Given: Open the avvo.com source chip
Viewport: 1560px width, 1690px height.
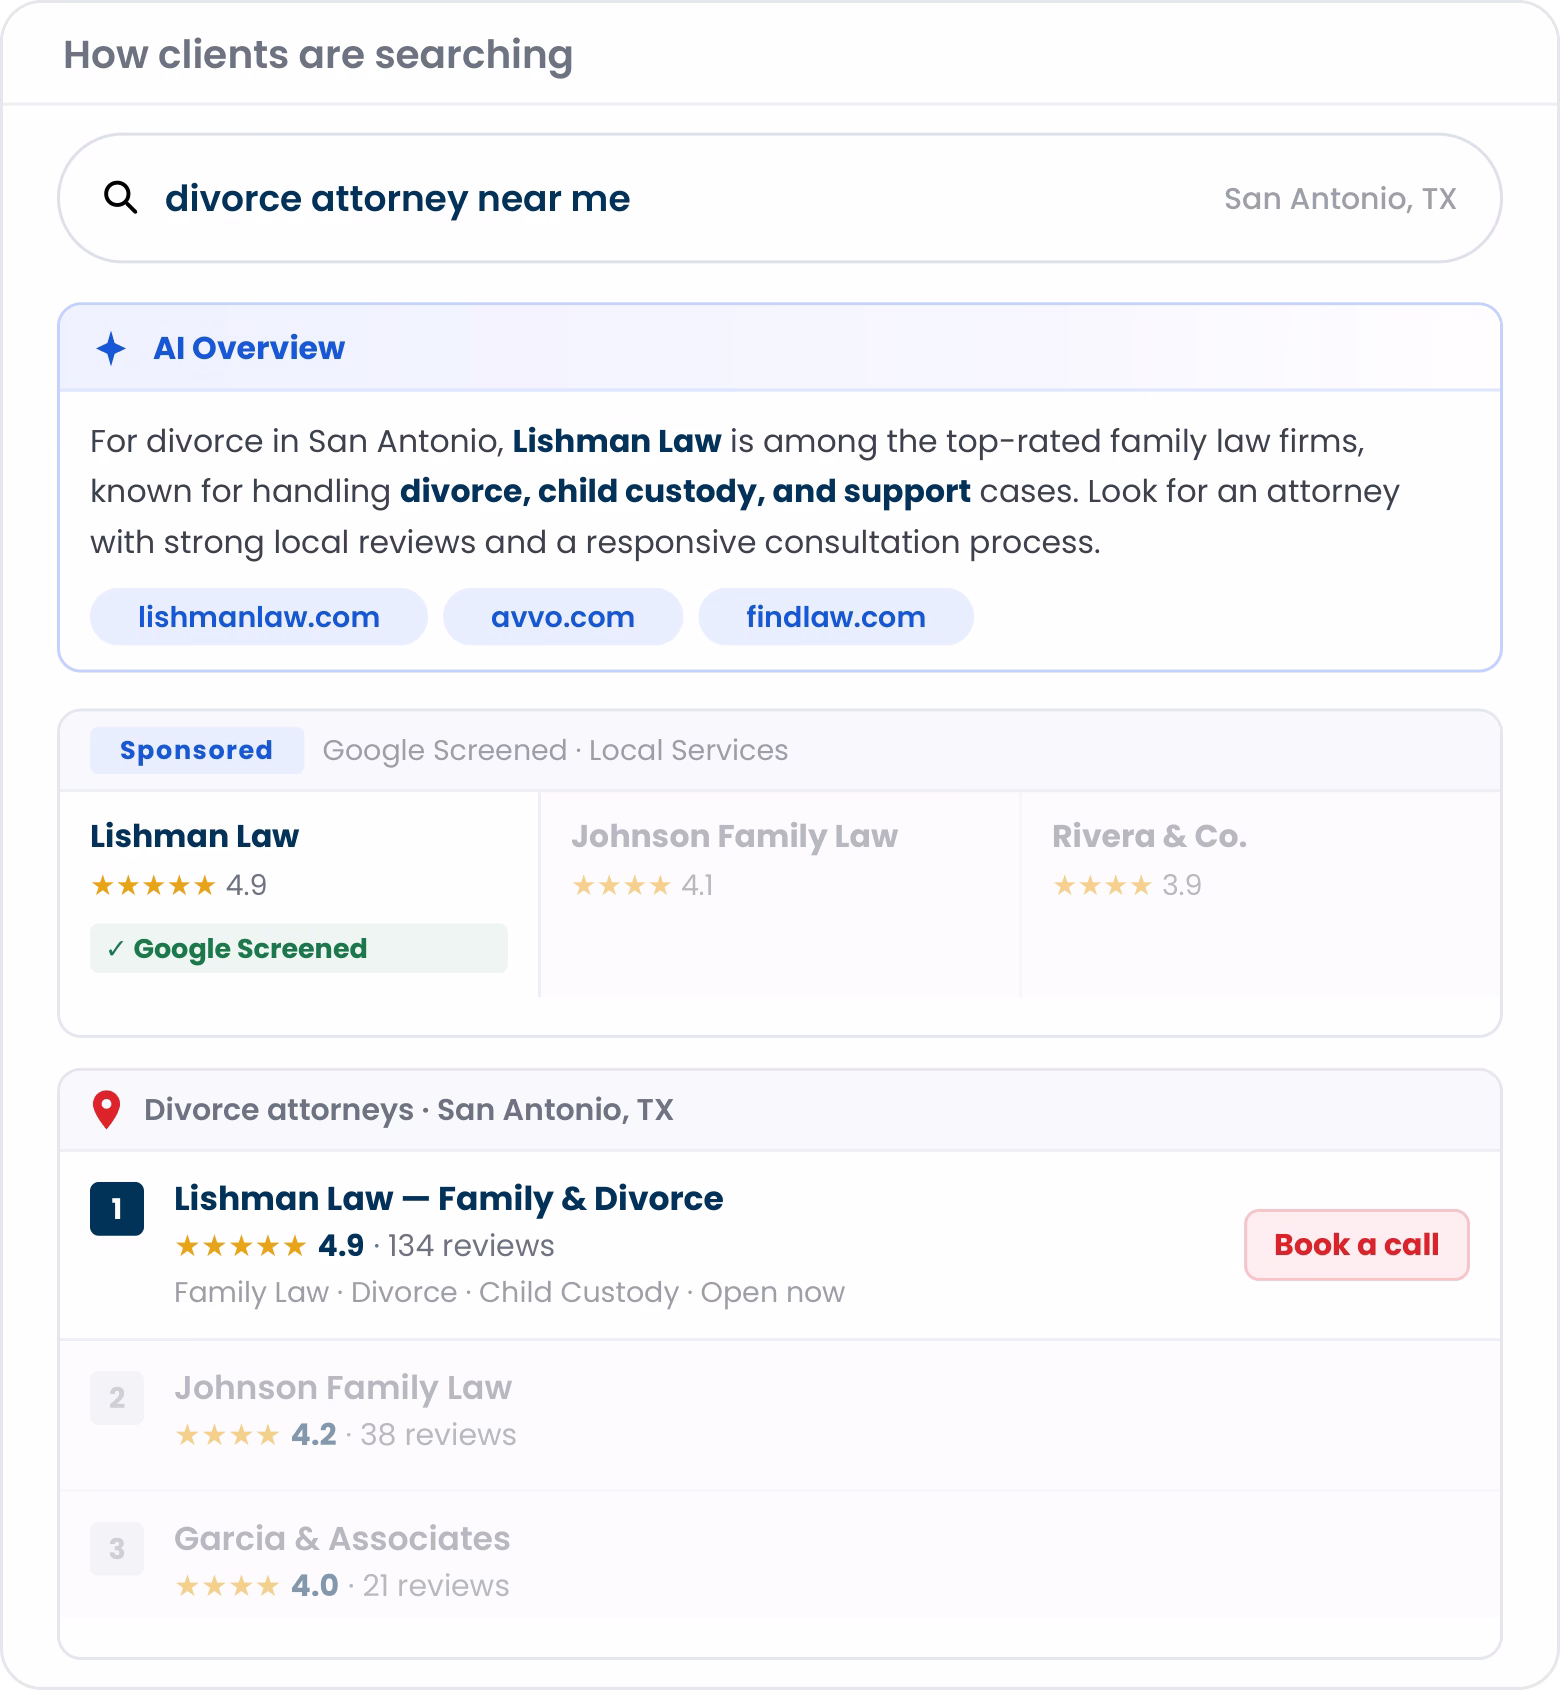Looking at the screenshot, I should [x=563, y=617].
